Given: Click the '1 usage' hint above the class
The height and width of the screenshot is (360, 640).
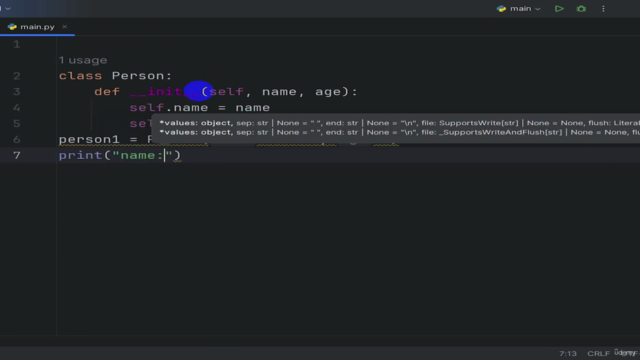Looking at the screenshot, I should (83, 60).
